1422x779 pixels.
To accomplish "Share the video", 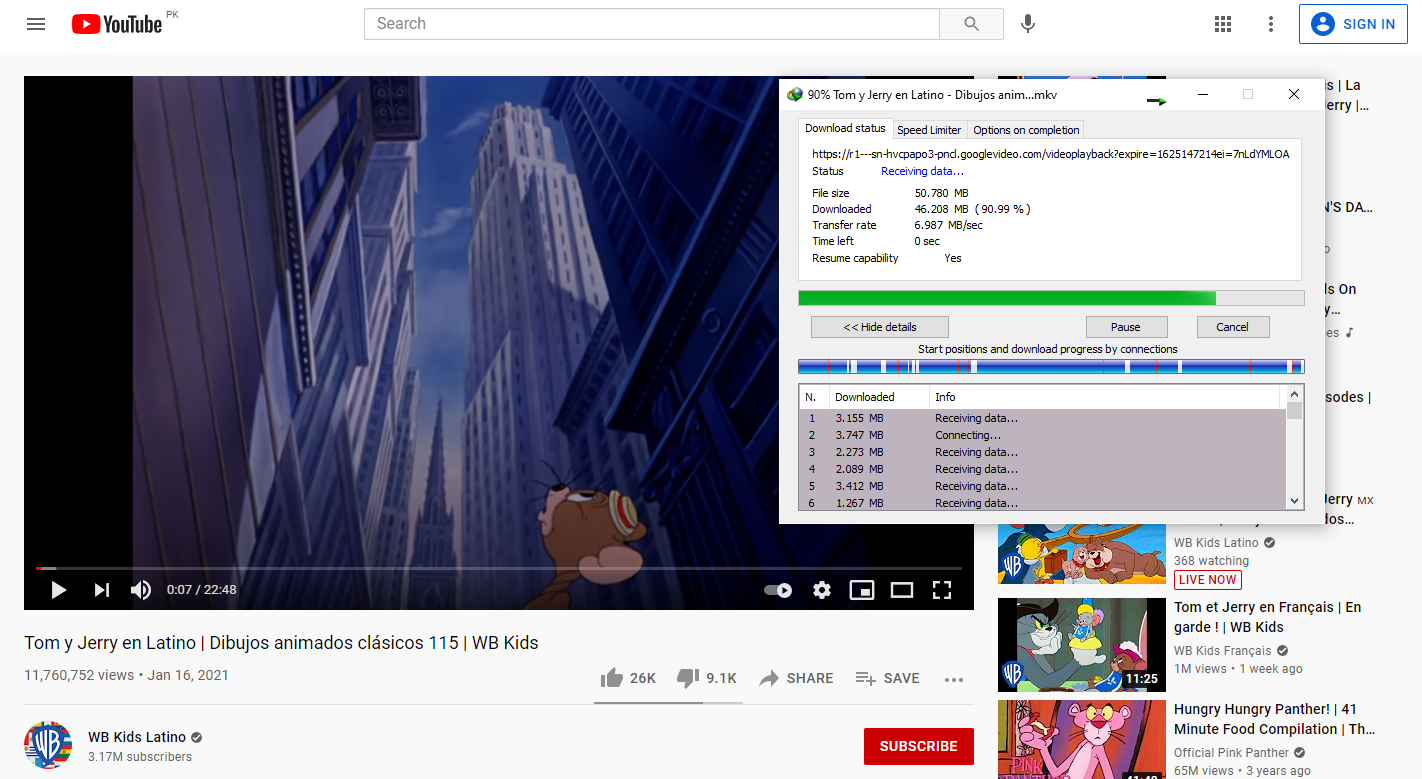I will click(796, 678).
